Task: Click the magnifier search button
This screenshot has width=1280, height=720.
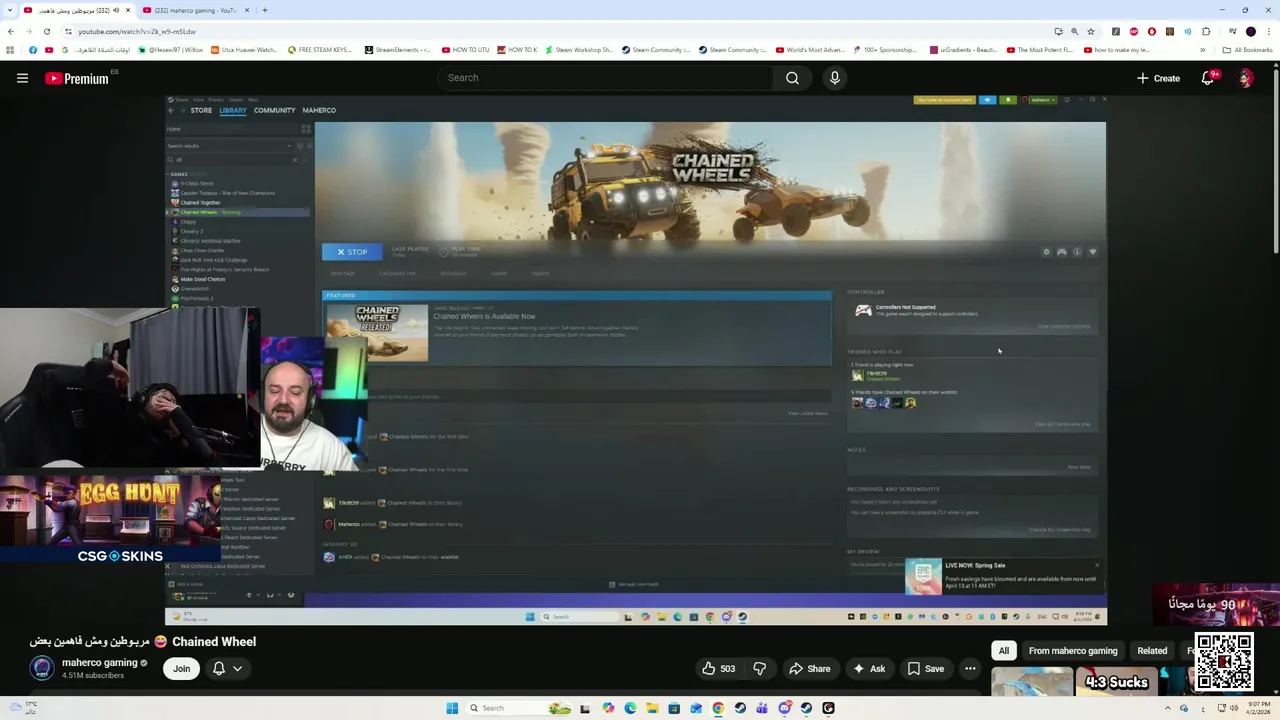Action: point(792,78)
